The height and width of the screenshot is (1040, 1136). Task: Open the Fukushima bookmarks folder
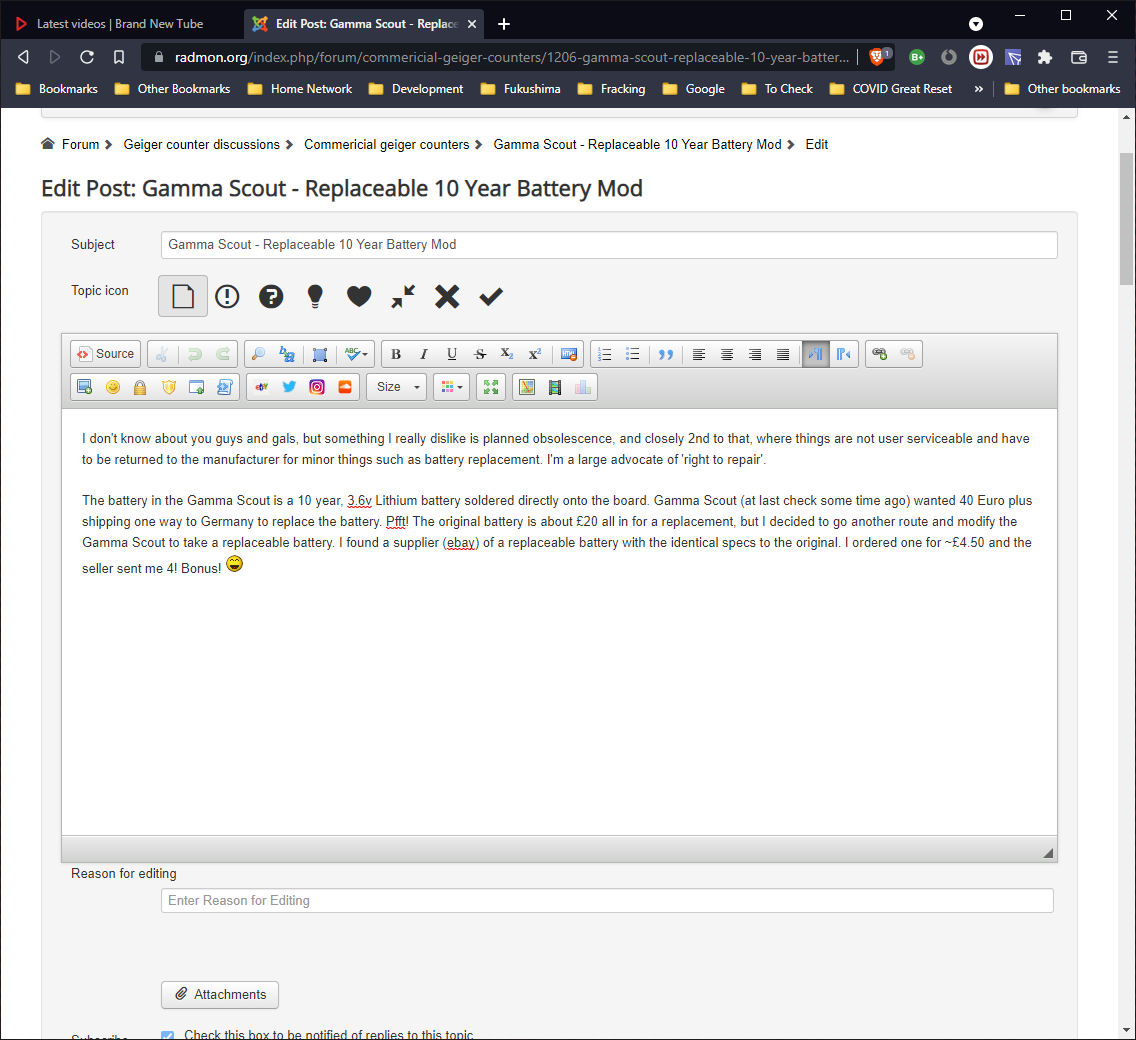[521, 88]
